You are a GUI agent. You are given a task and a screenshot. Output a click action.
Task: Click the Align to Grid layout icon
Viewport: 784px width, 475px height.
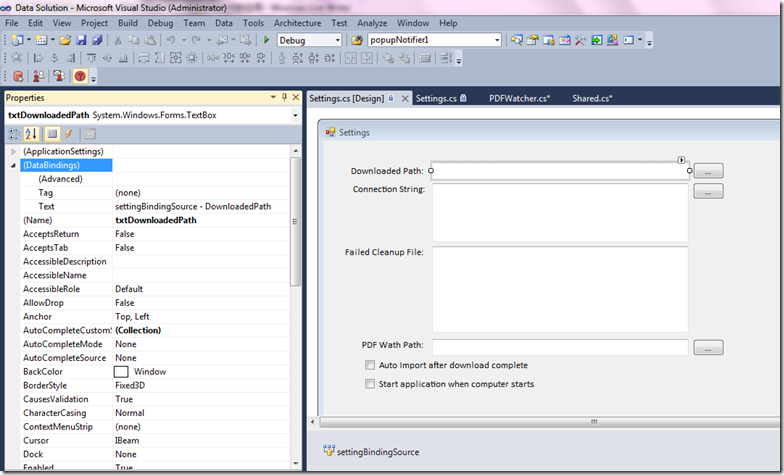pyautogui.click(x=17, y=58)
